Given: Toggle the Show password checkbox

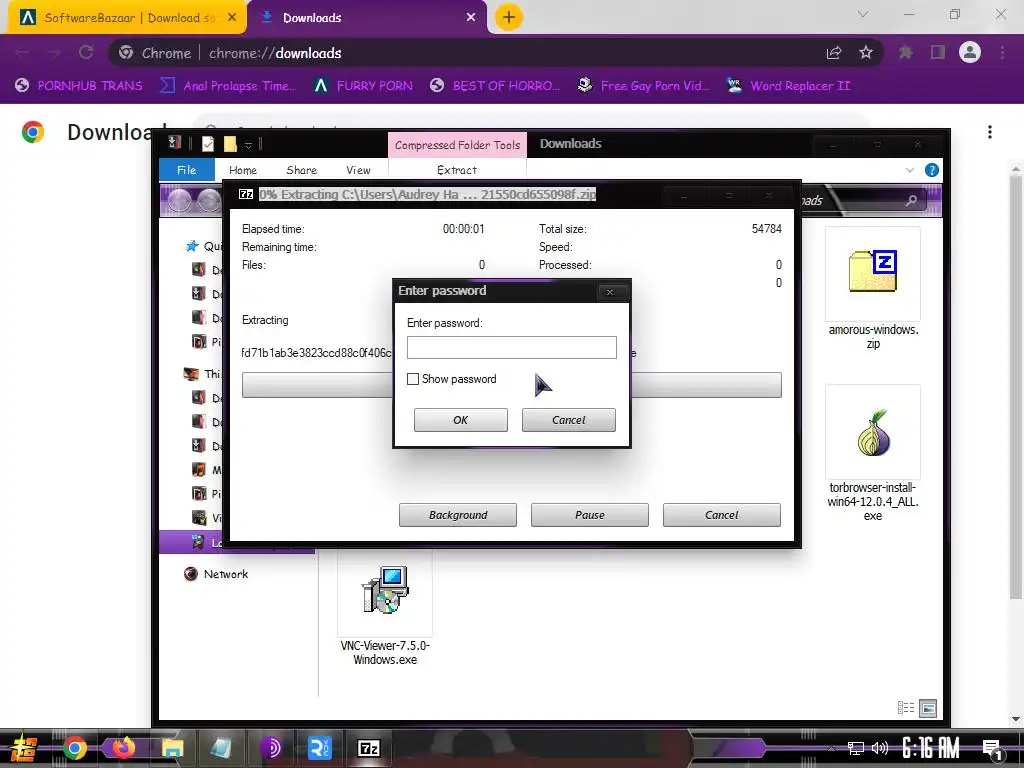Looking at the screenshot, I should click(x=413, y=379).
